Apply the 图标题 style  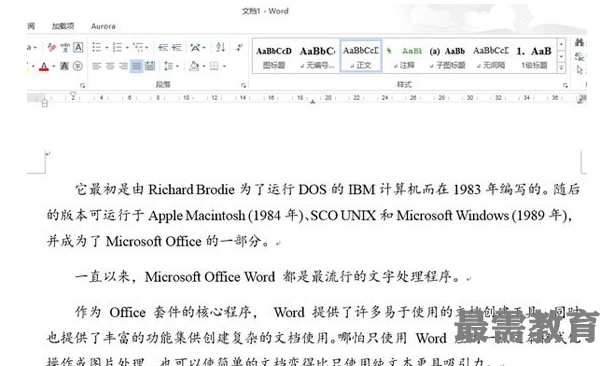(x=274, y=57)
